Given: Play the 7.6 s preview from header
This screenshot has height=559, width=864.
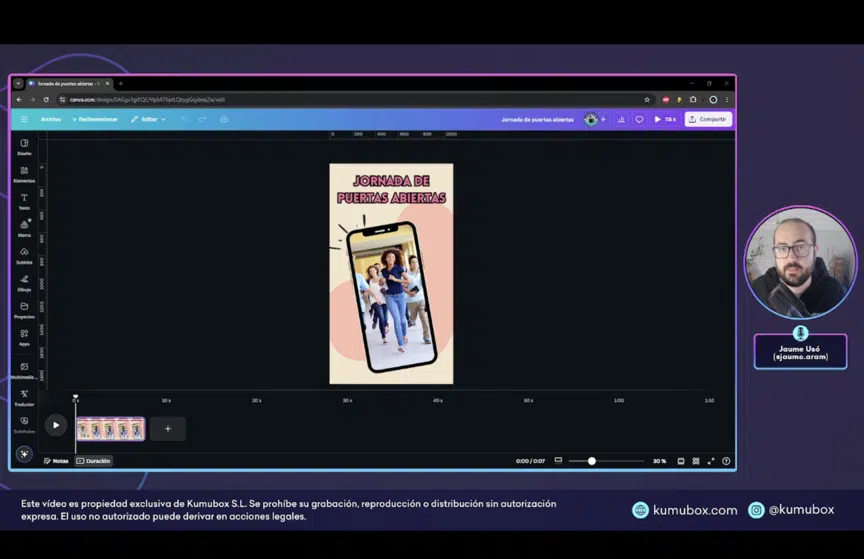Looking at the screenshot, I should point(665,119).
